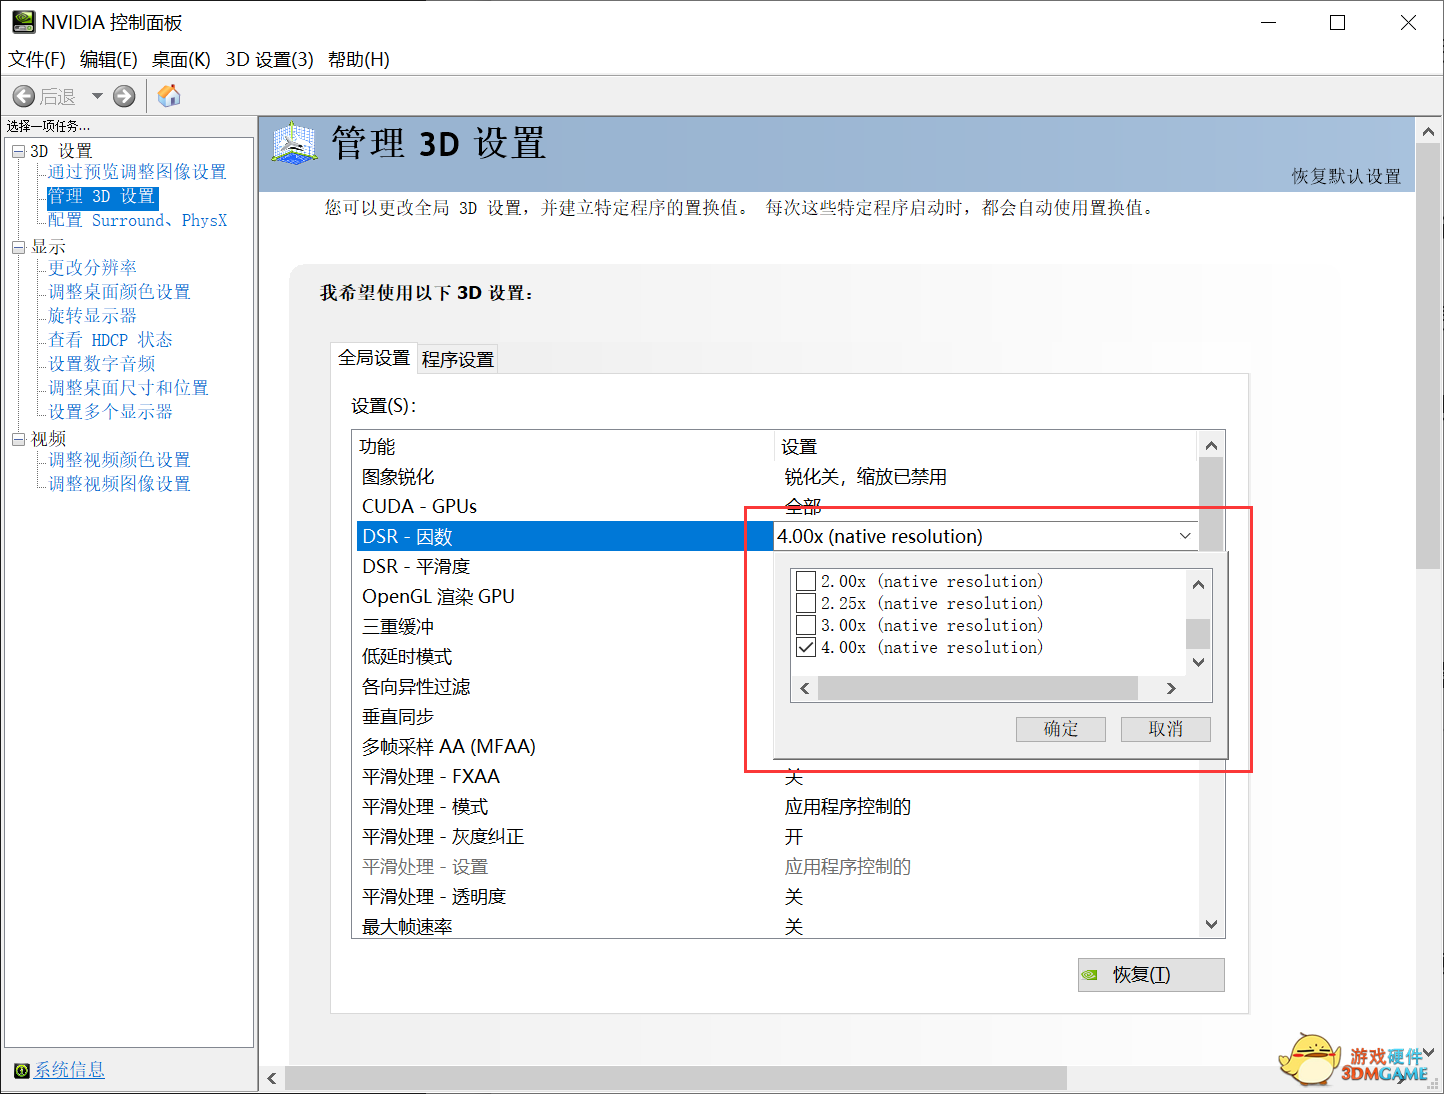Select 调整视频颜色设置 tree item
Viewport: 1444px width, 1094px height.
tap(119, 460)
